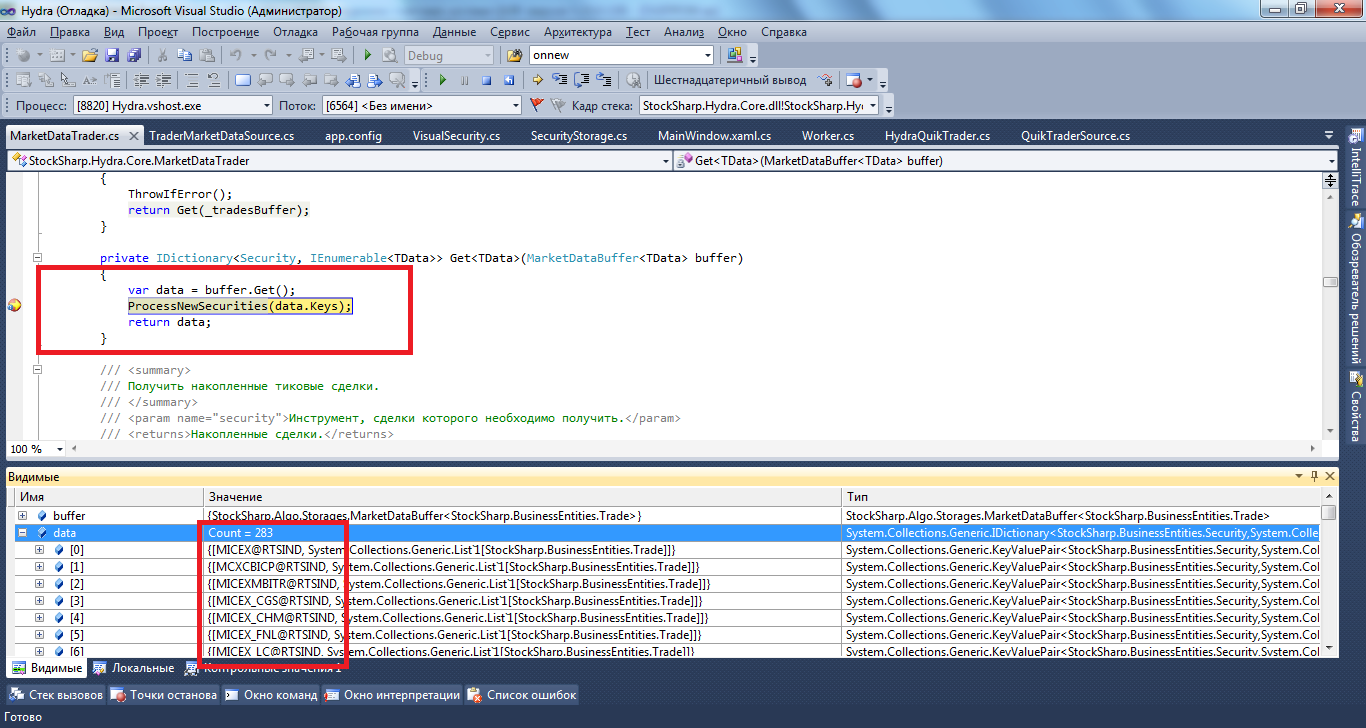Viewport: 1366px width, 728px height.
Task: Toggle Шестнадцатеричный вывод hexadecimal display
Action: (x=729, y=80)
